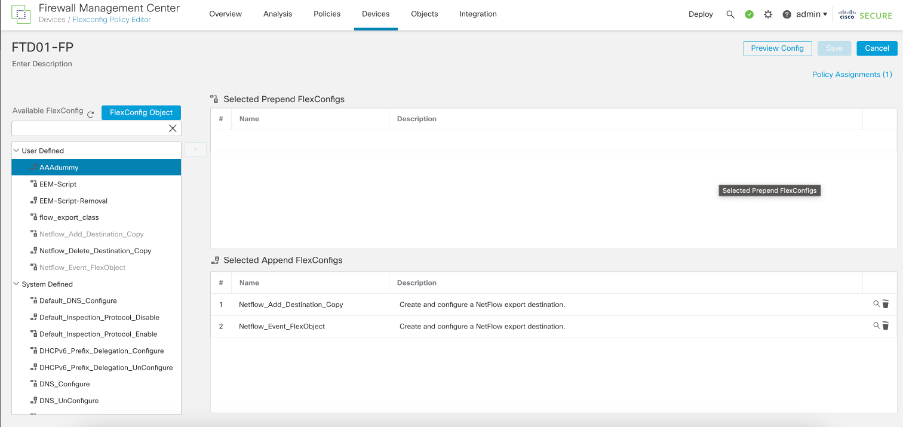Click the Deploy button
904x428 pixels.
[x=700, y=14]
